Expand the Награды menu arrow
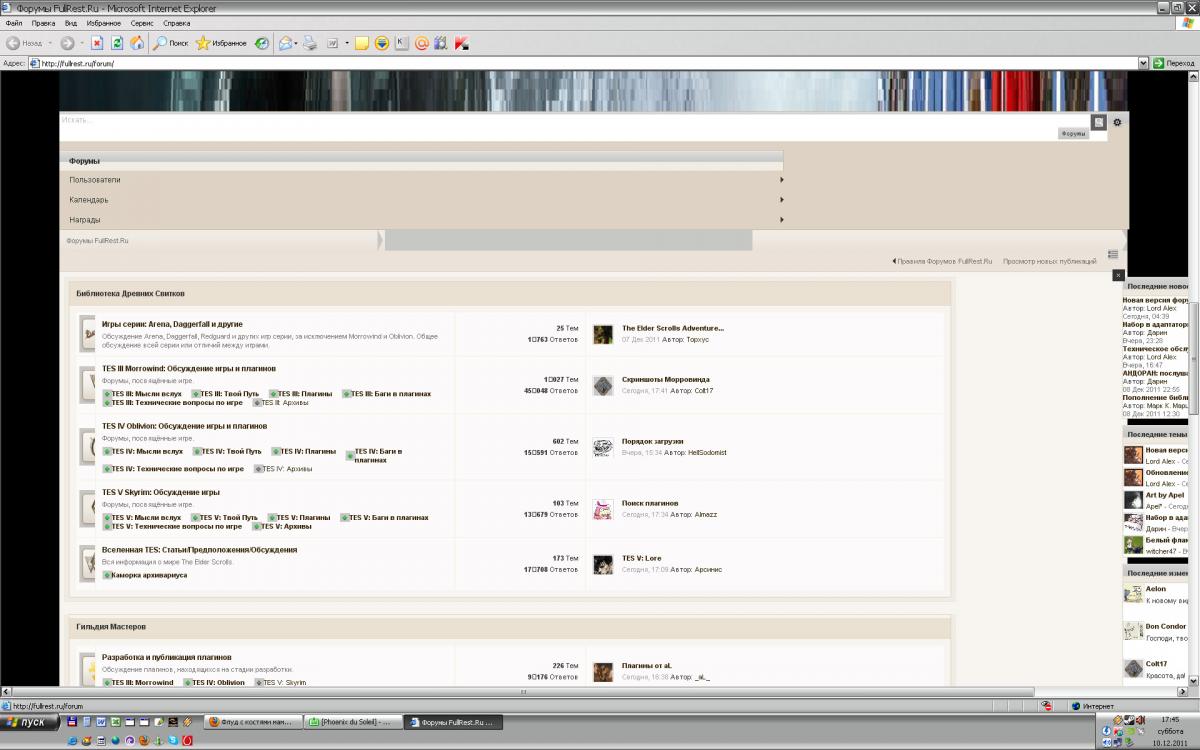The width and height of the screenshot is (1200, 750). click(x=781, y=220)
